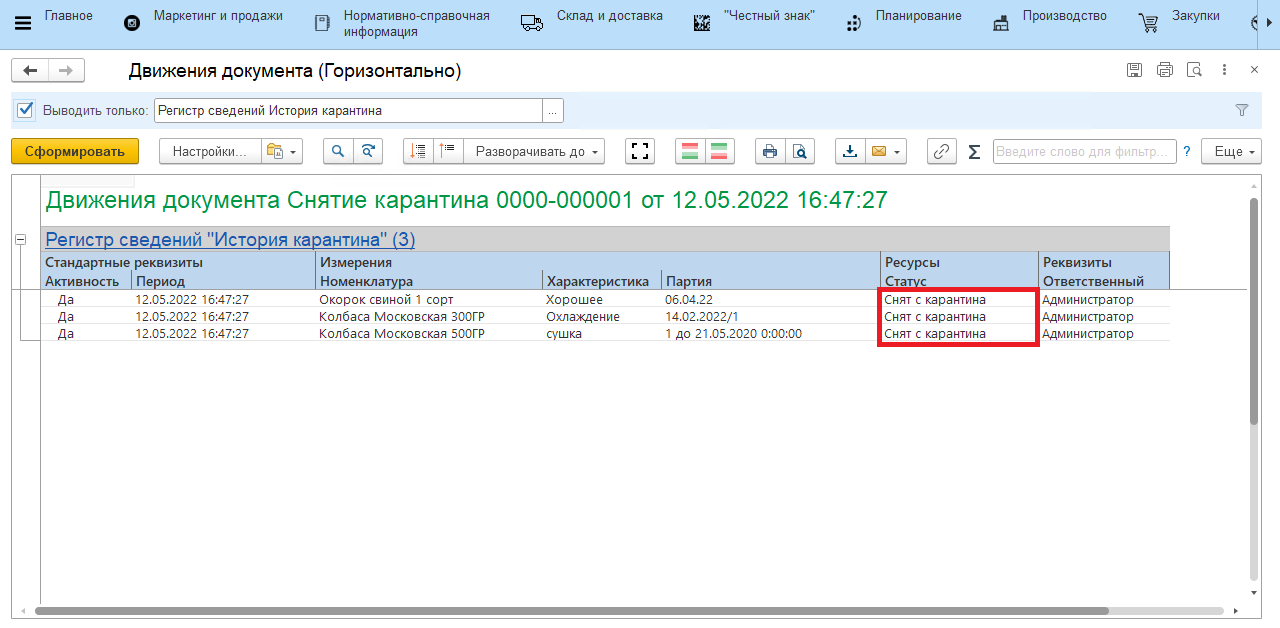This screenshot has height=628, width=1280.
Task: Open print preview in the toolbar
Action: point(799,151)
